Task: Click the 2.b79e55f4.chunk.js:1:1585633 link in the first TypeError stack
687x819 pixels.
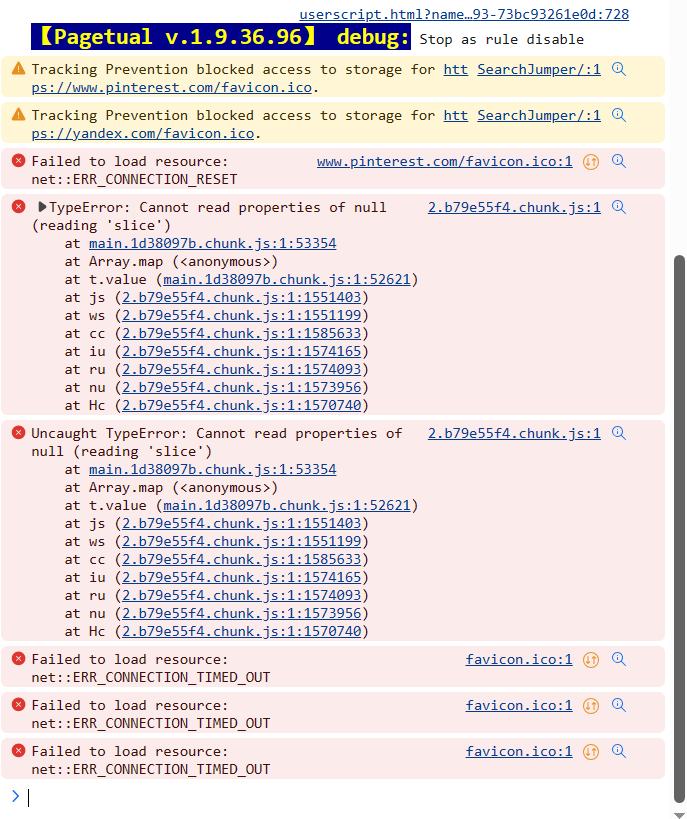Action: click(x=242, y=333)
